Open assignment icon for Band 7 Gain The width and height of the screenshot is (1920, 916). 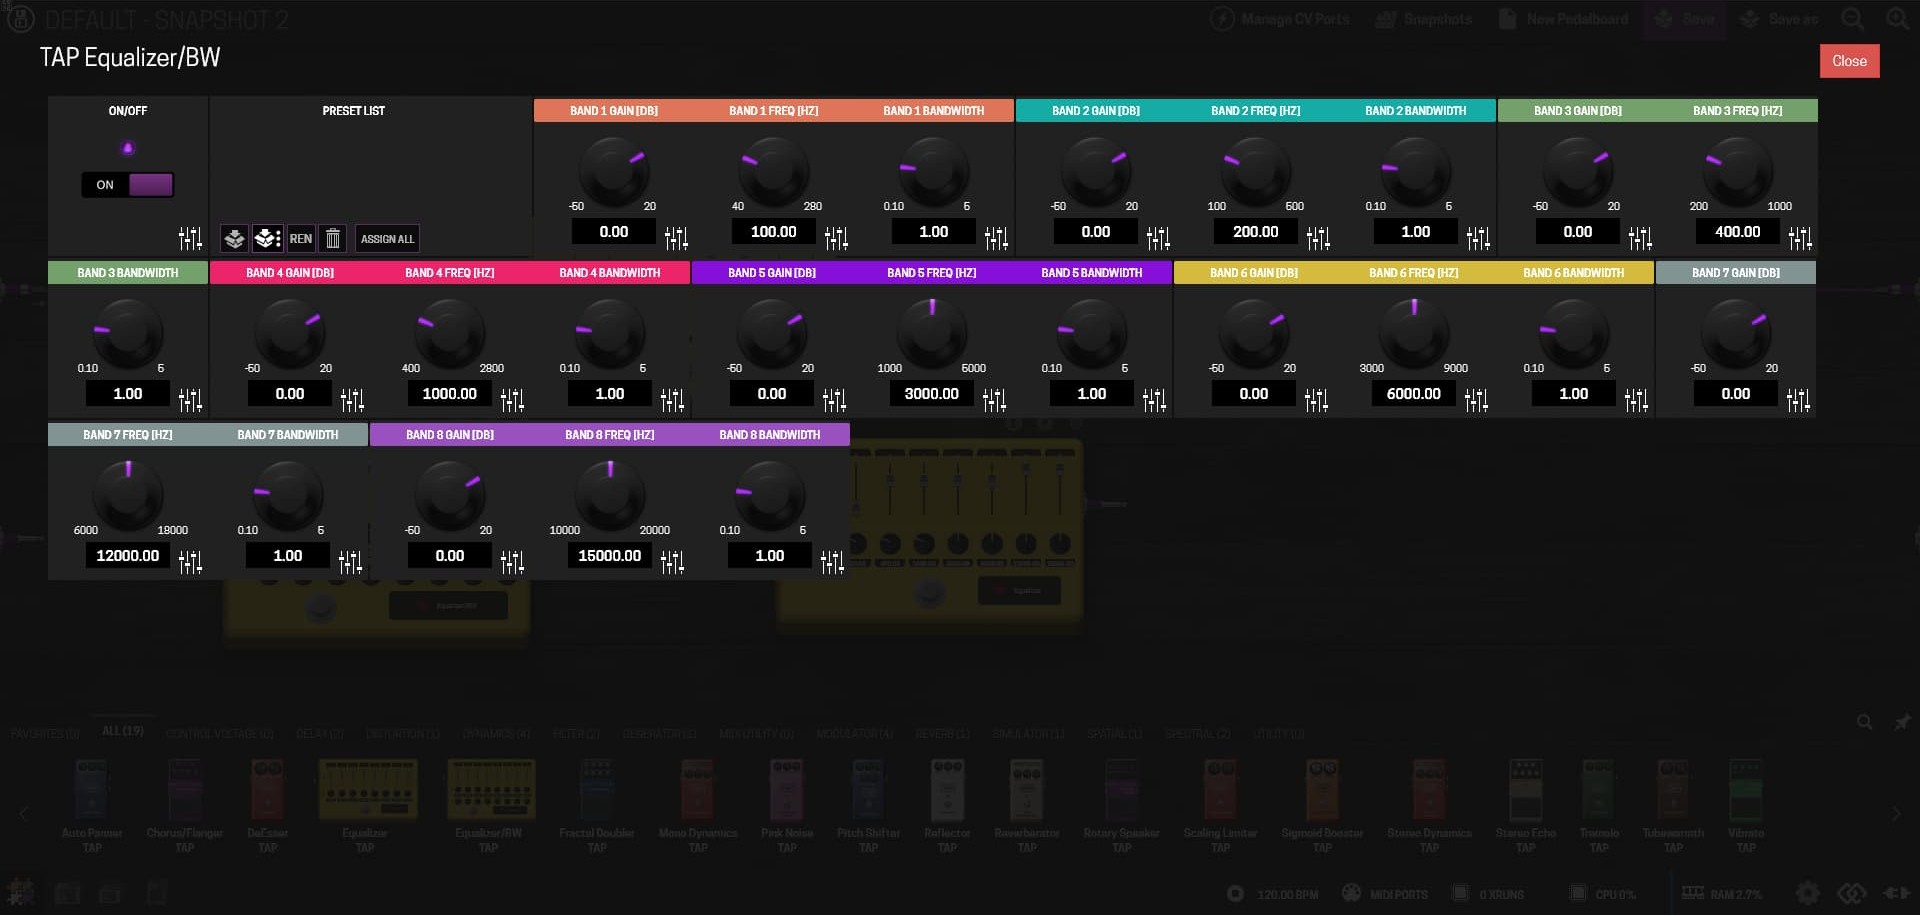1798,400
